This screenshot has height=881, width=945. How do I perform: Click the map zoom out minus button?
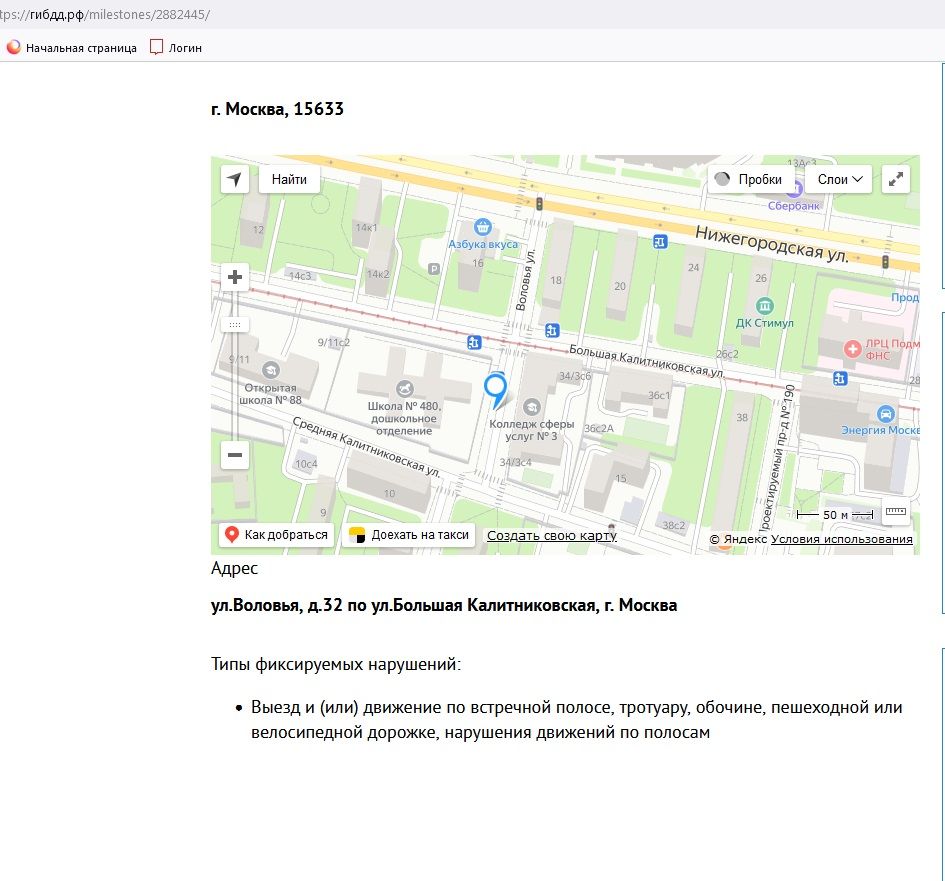point(235,456)
